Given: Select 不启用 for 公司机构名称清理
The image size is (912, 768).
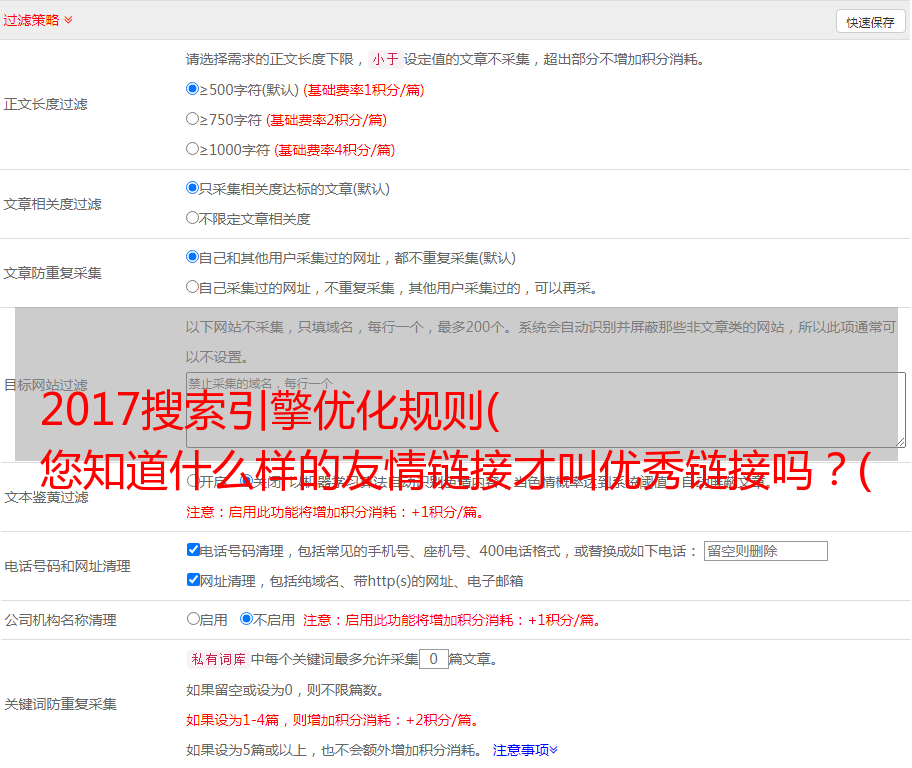Looking at the screenshot, I should 247,618.
